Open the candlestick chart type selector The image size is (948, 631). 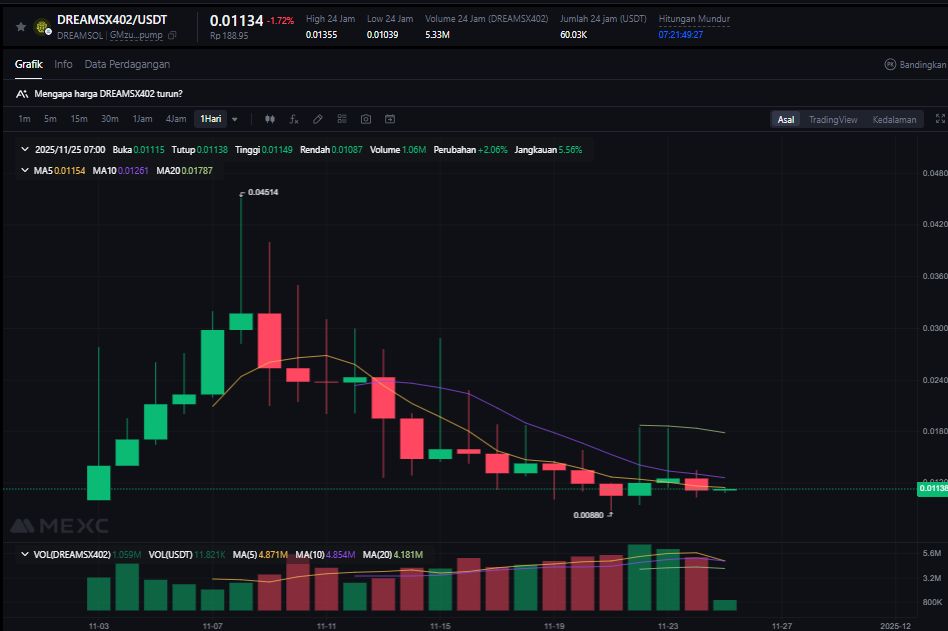(x=270, y=119)
